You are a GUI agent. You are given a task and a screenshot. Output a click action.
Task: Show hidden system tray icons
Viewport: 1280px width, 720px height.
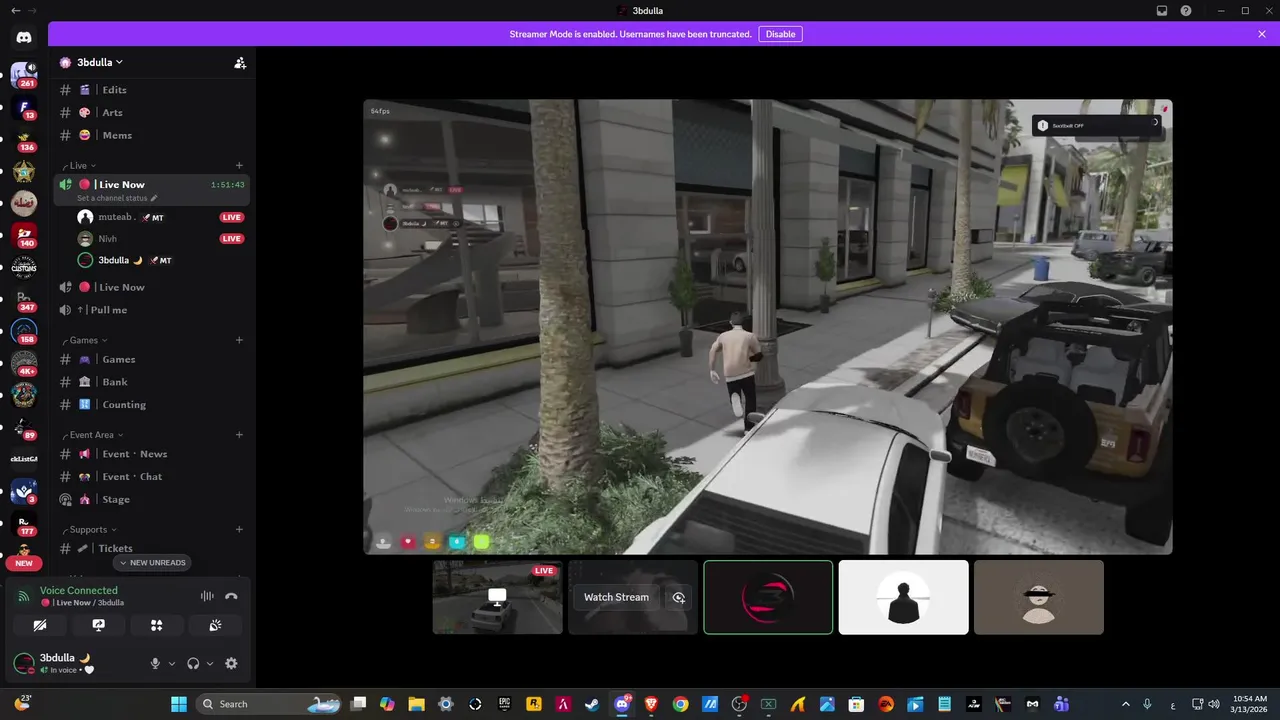tap(1125, 704)
